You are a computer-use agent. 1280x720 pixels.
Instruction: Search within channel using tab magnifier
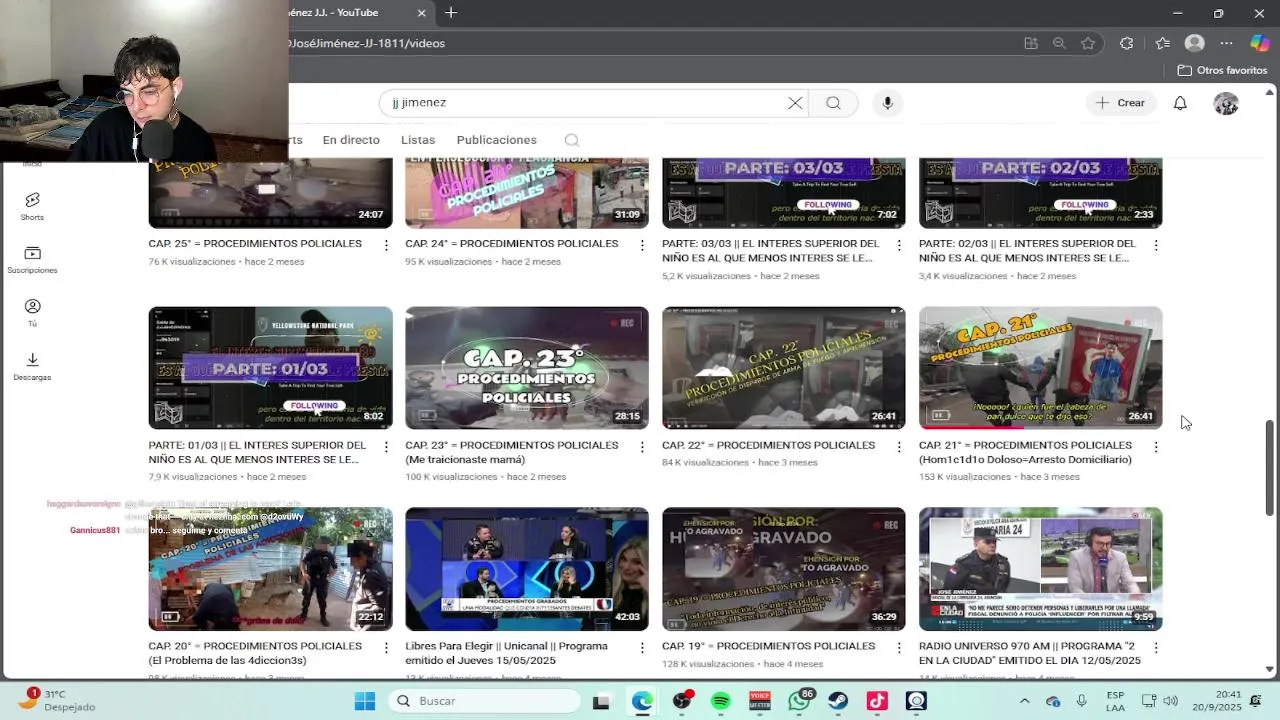coord(571,140)
